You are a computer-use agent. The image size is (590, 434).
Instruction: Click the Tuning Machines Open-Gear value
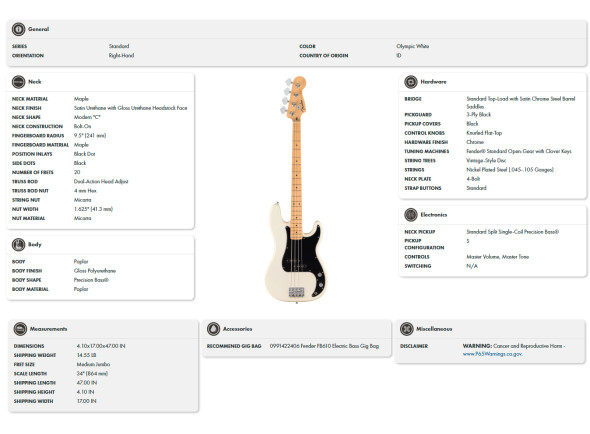click(x=519, y=151)
